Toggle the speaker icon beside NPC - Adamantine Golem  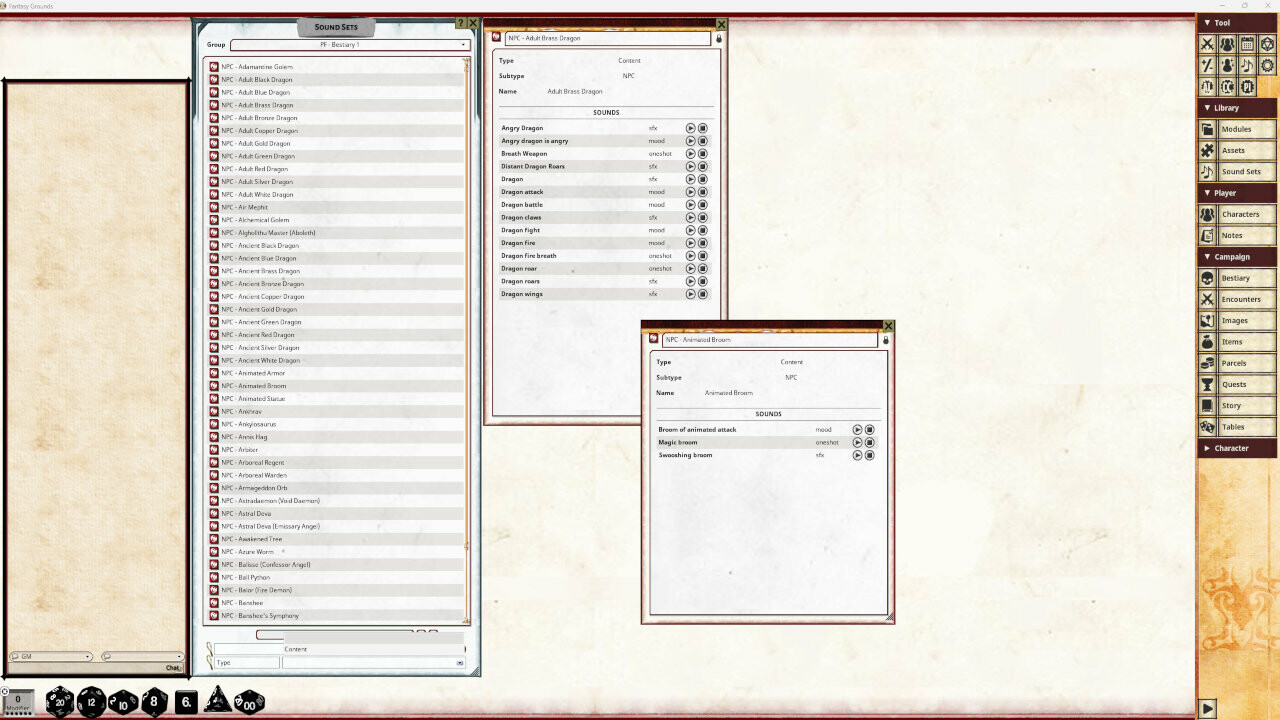213,66
